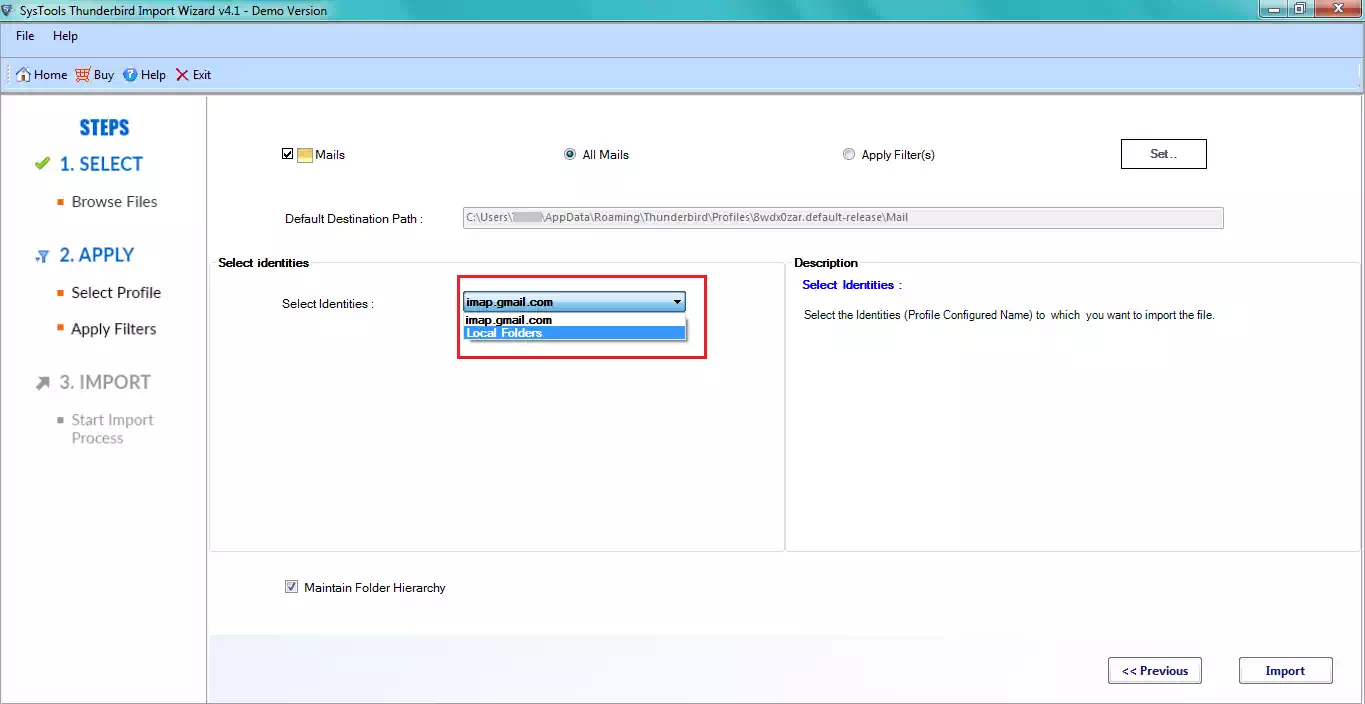Click the 2. APPLY step heading
The image size is (1365, 704).
97,255
